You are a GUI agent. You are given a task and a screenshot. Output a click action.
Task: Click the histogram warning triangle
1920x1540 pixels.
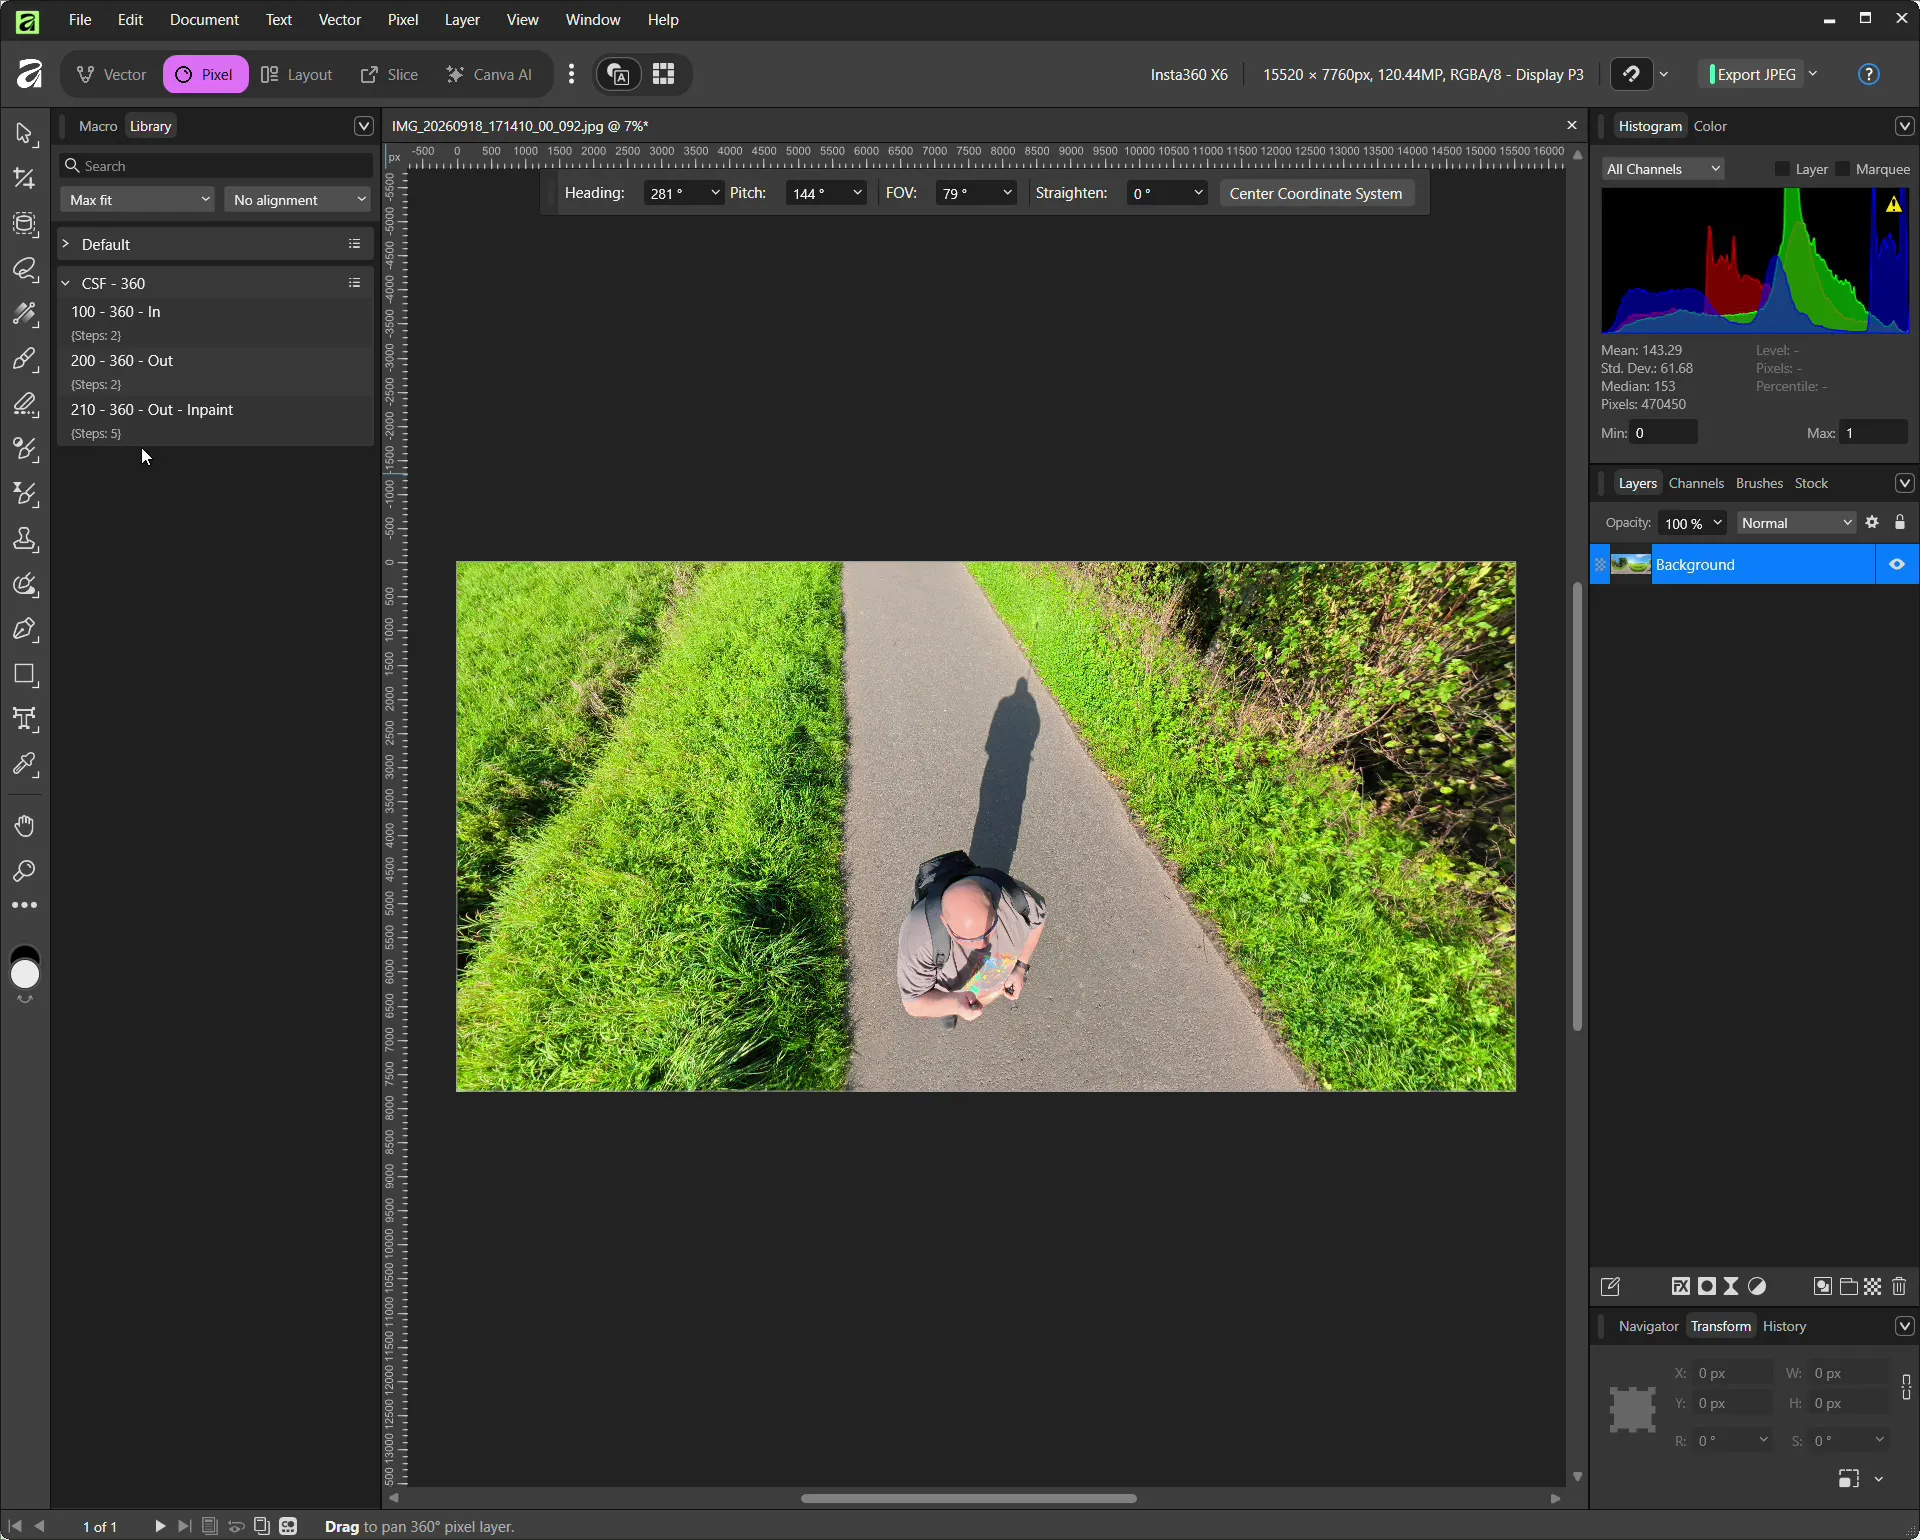pos(1894,204)
